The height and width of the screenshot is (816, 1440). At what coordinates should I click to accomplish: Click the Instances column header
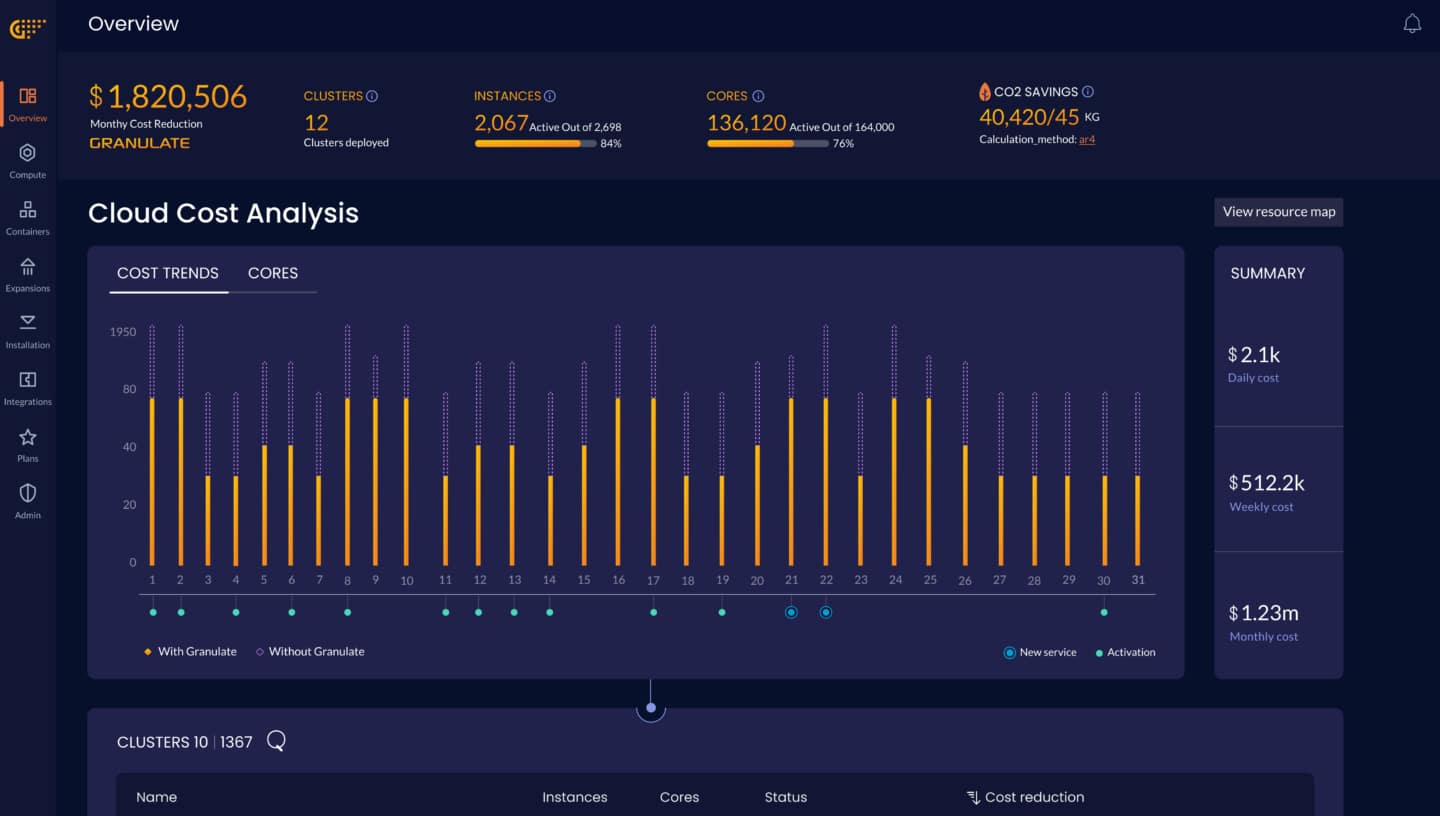point(574,797)
